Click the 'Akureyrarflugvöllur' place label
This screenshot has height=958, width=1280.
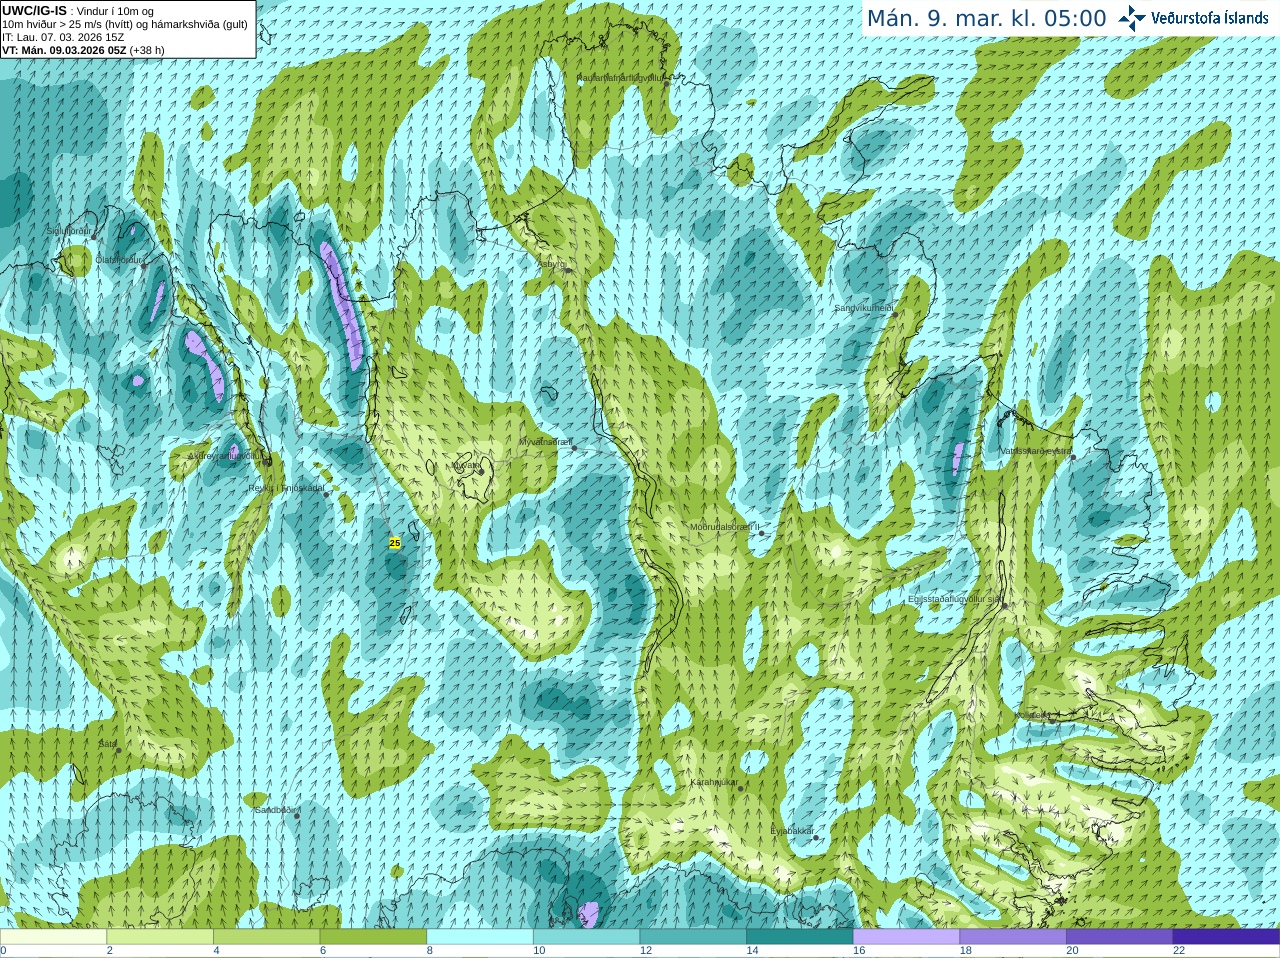click(x=225, y=455)
